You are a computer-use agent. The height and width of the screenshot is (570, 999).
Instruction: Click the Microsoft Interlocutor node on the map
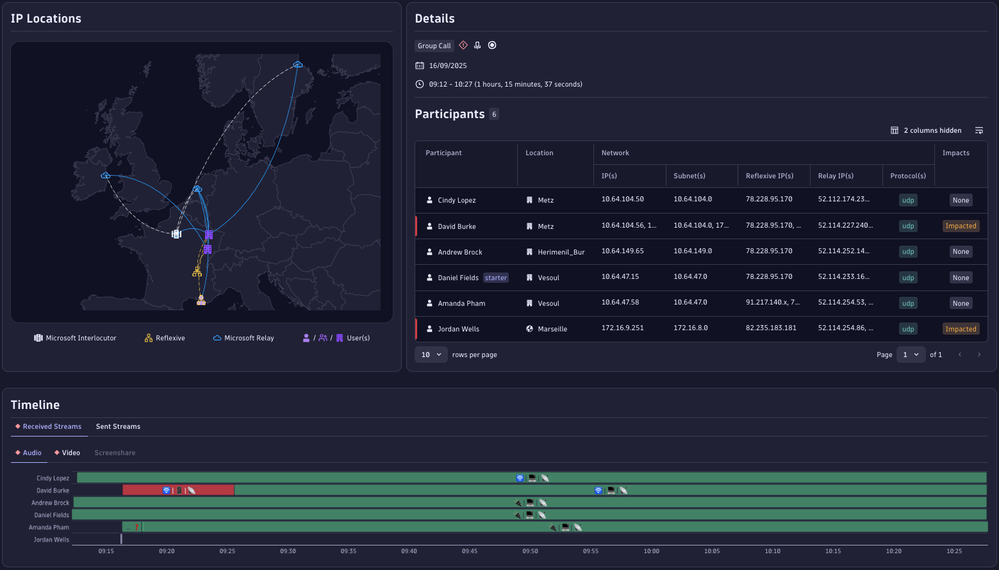point(176,234)
